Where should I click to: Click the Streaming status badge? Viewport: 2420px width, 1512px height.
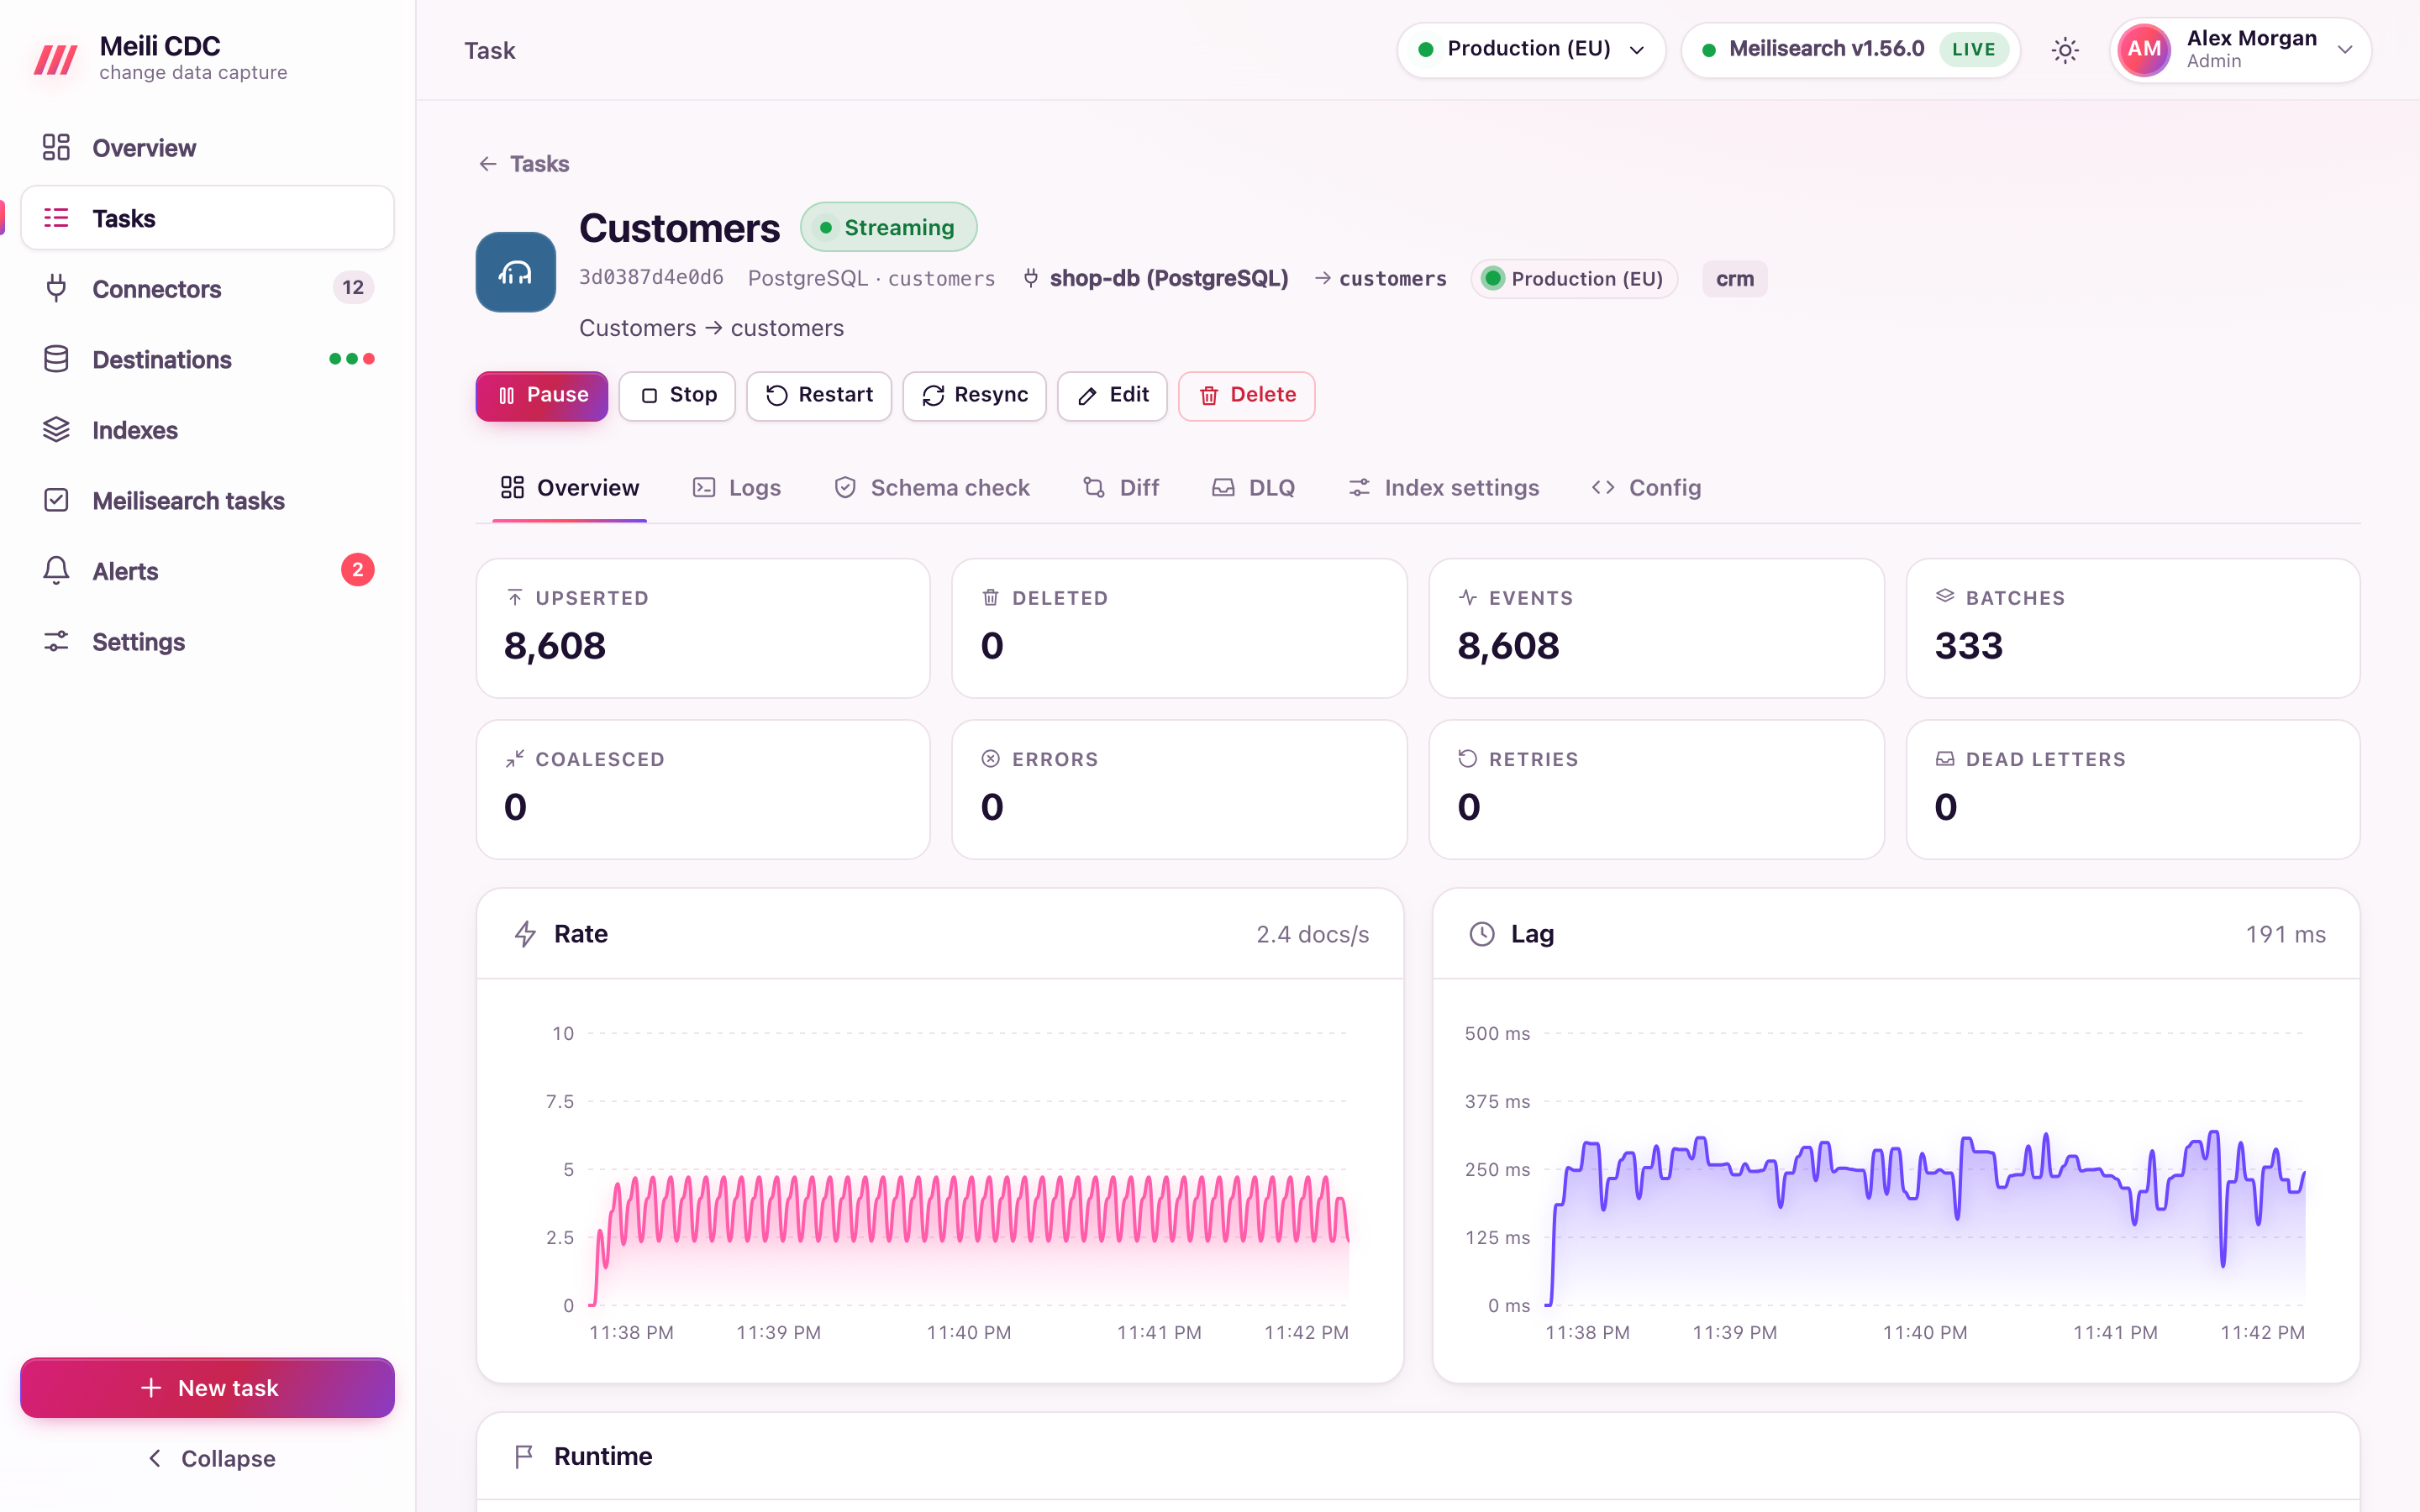(x=888, y=228)
